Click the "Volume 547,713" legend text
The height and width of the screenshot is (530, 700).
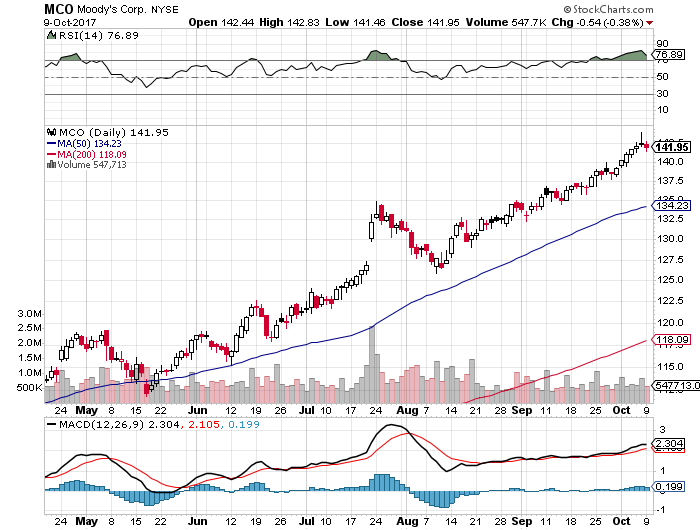tap(92, 165)
